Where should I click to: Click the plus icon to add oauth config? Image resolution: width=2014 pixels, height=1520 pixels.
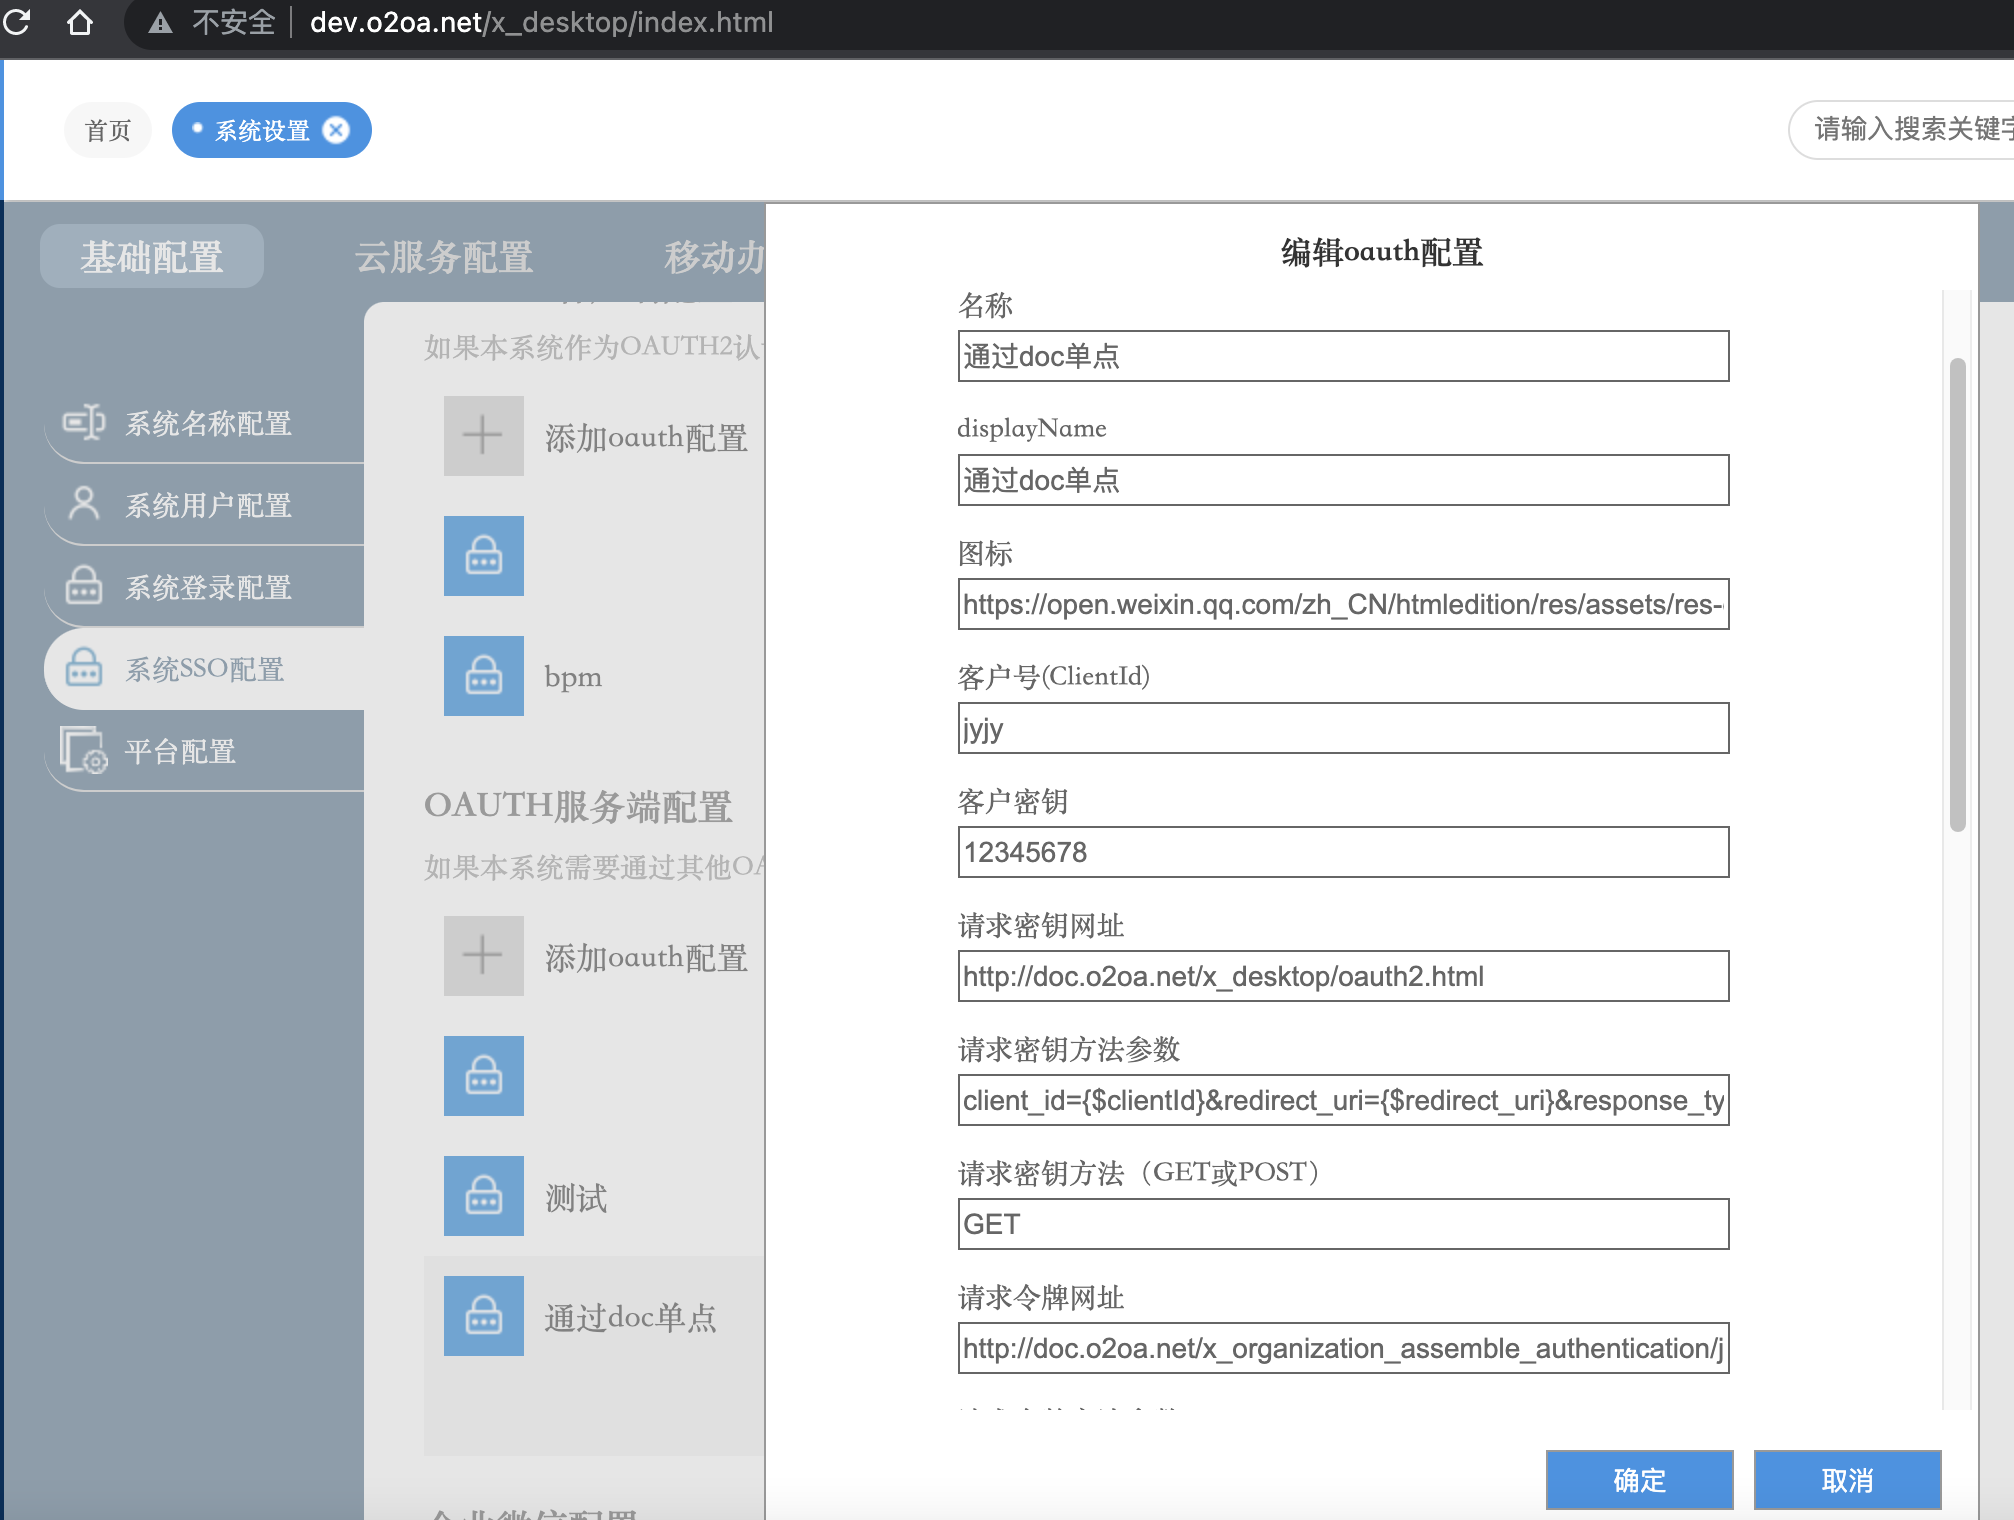click(x=483, y=436)
